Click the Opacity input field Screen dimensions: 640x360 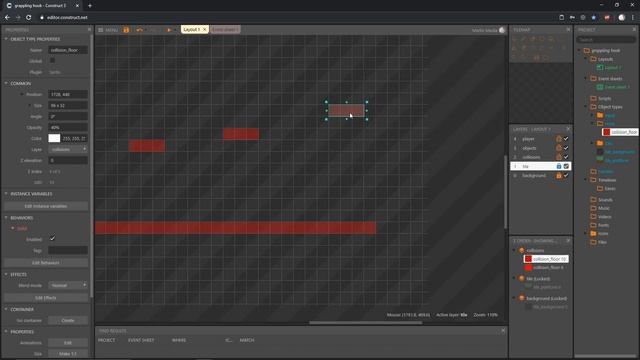[x=68, y=127]
